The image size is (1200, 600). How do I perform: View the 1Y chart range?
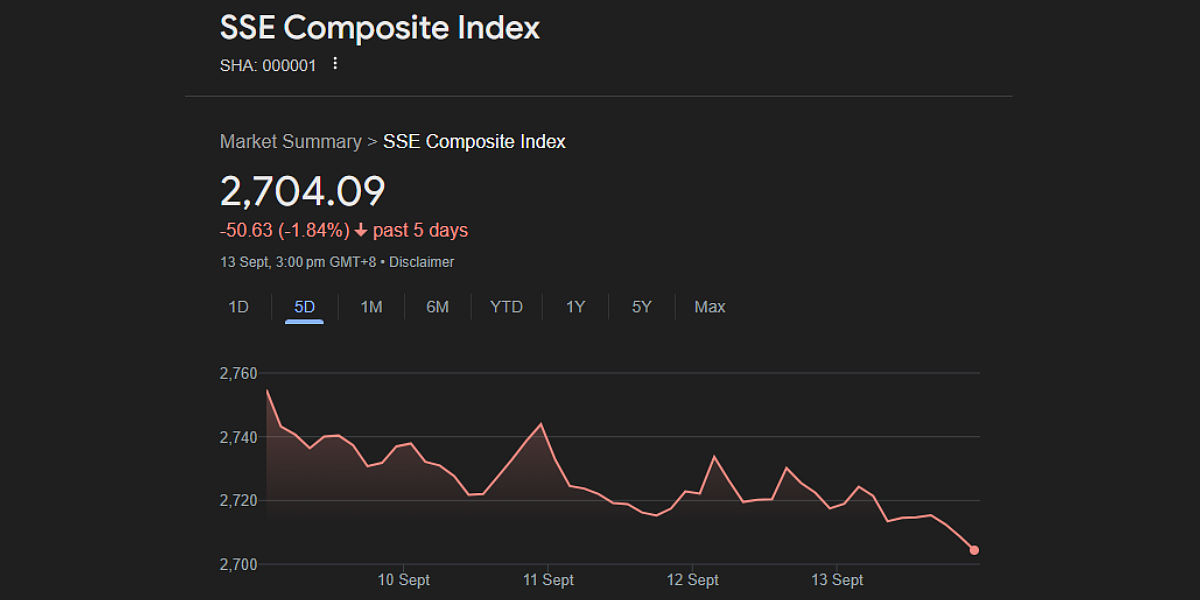[x=575, y=307]
